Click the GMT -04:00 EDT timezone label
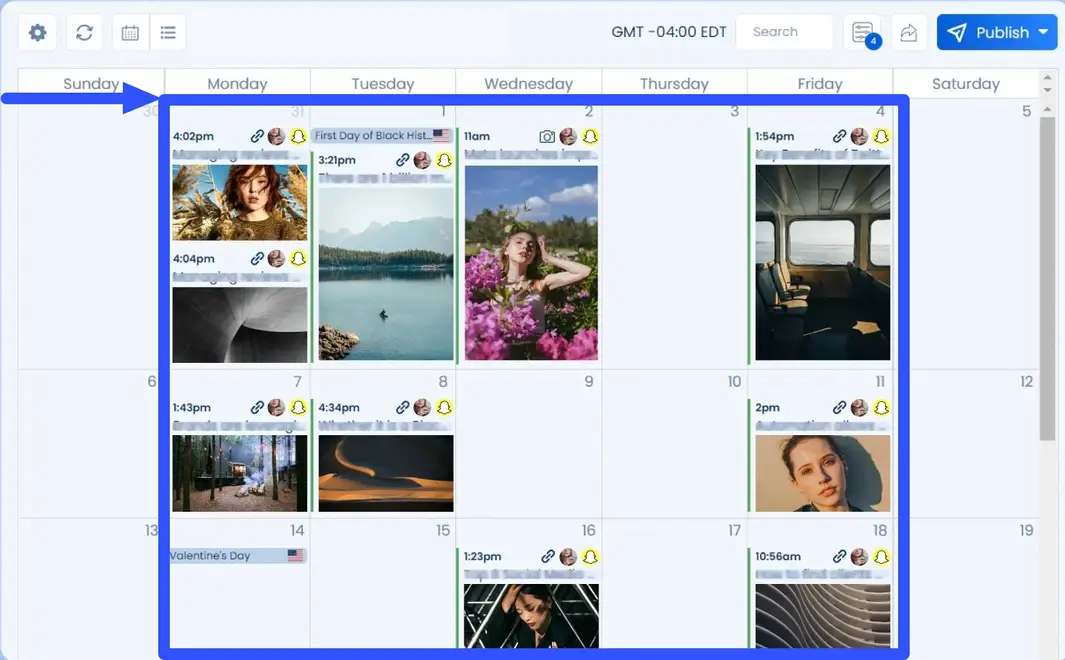1065x660 pixels. [x=669, y=32]
